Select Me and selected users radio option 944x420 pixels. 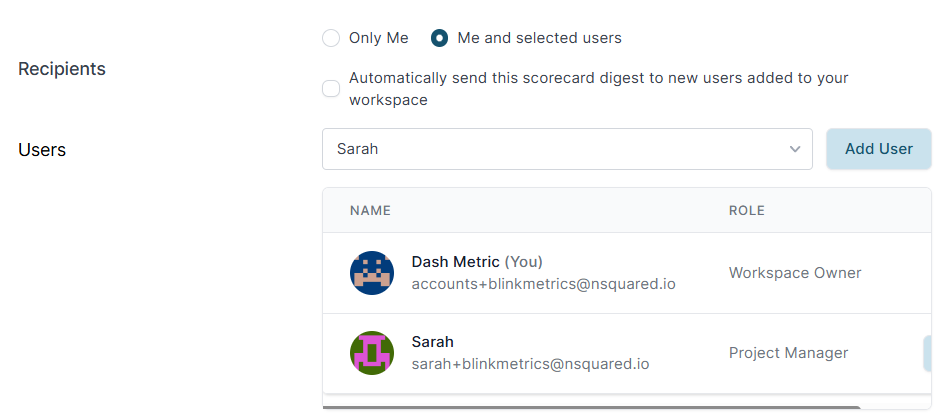439,38
